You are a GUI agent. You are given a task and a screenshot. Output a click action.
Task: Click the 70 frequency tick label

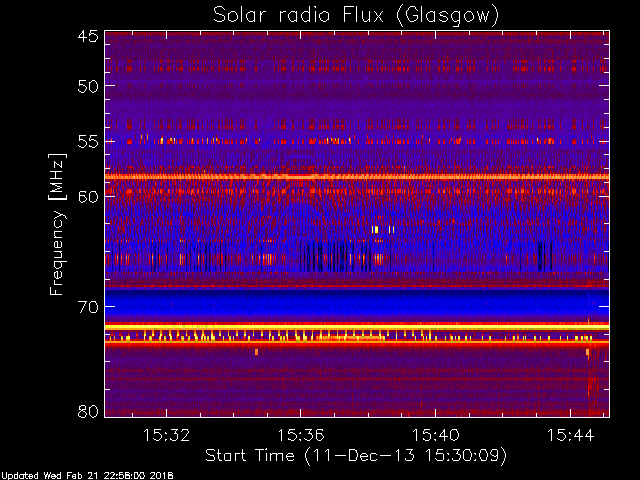tap(88, 307)
